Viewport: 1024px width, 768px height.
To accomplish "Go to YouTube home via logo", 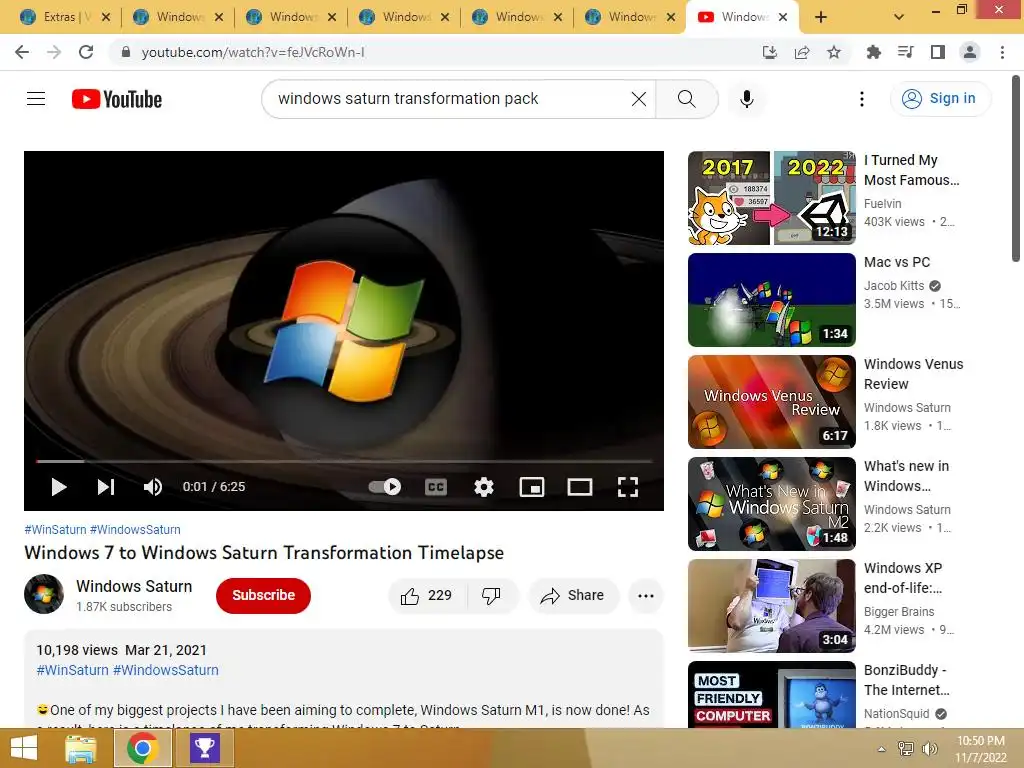I will coord(117,99).
